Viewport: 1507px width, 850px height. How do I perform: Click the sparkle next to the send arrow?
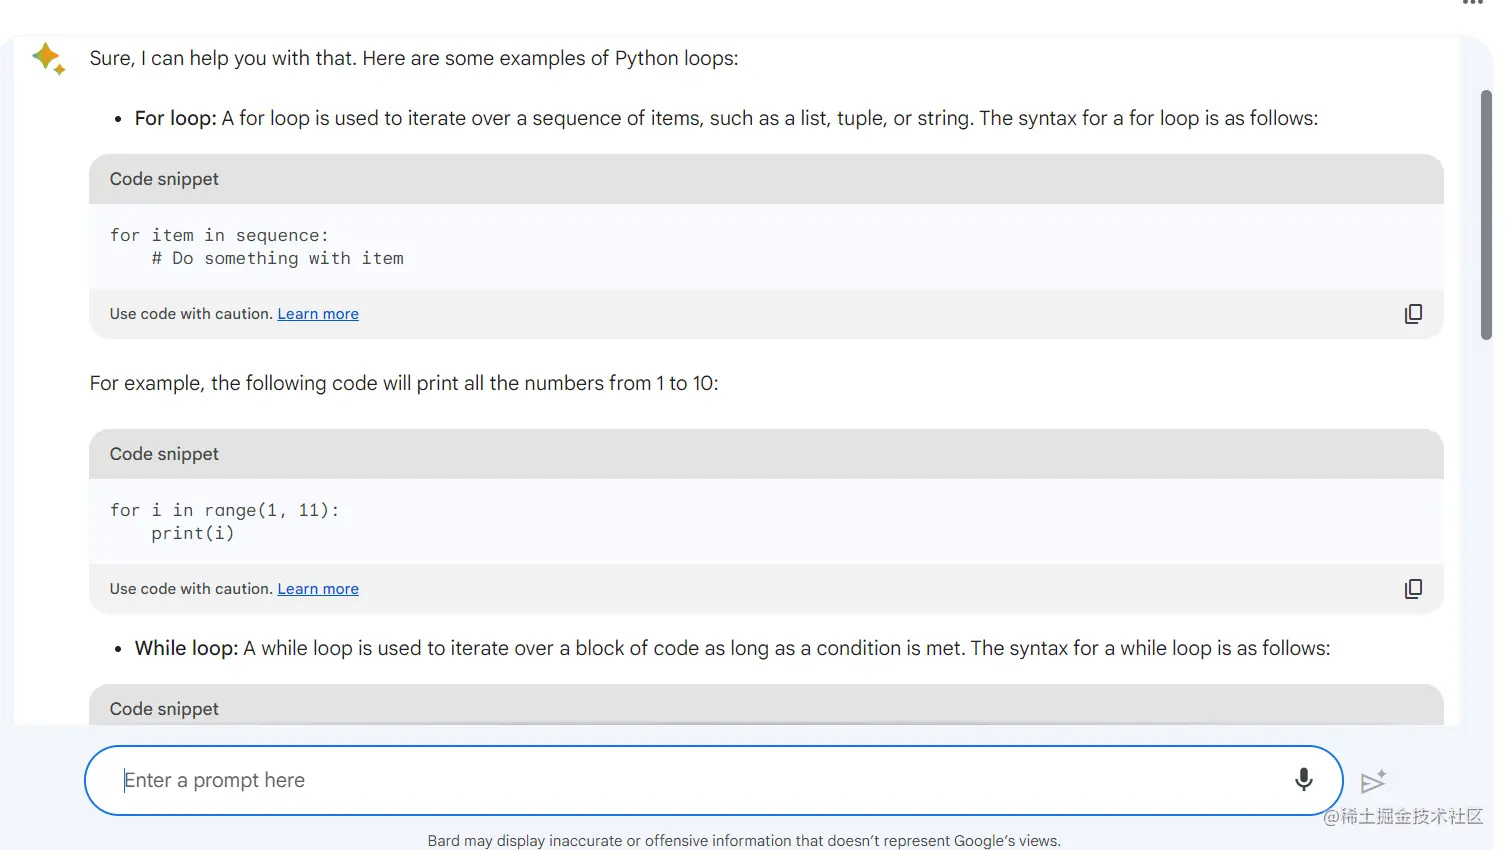[x=1383, y=771]
